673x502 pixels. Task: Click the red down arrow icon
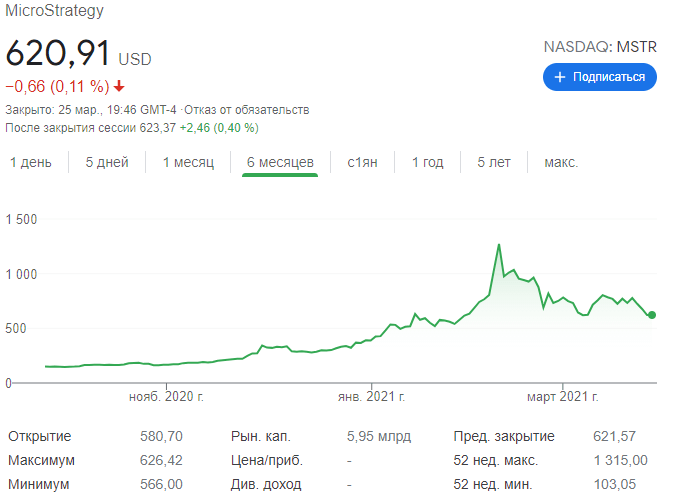pos(119,87)
